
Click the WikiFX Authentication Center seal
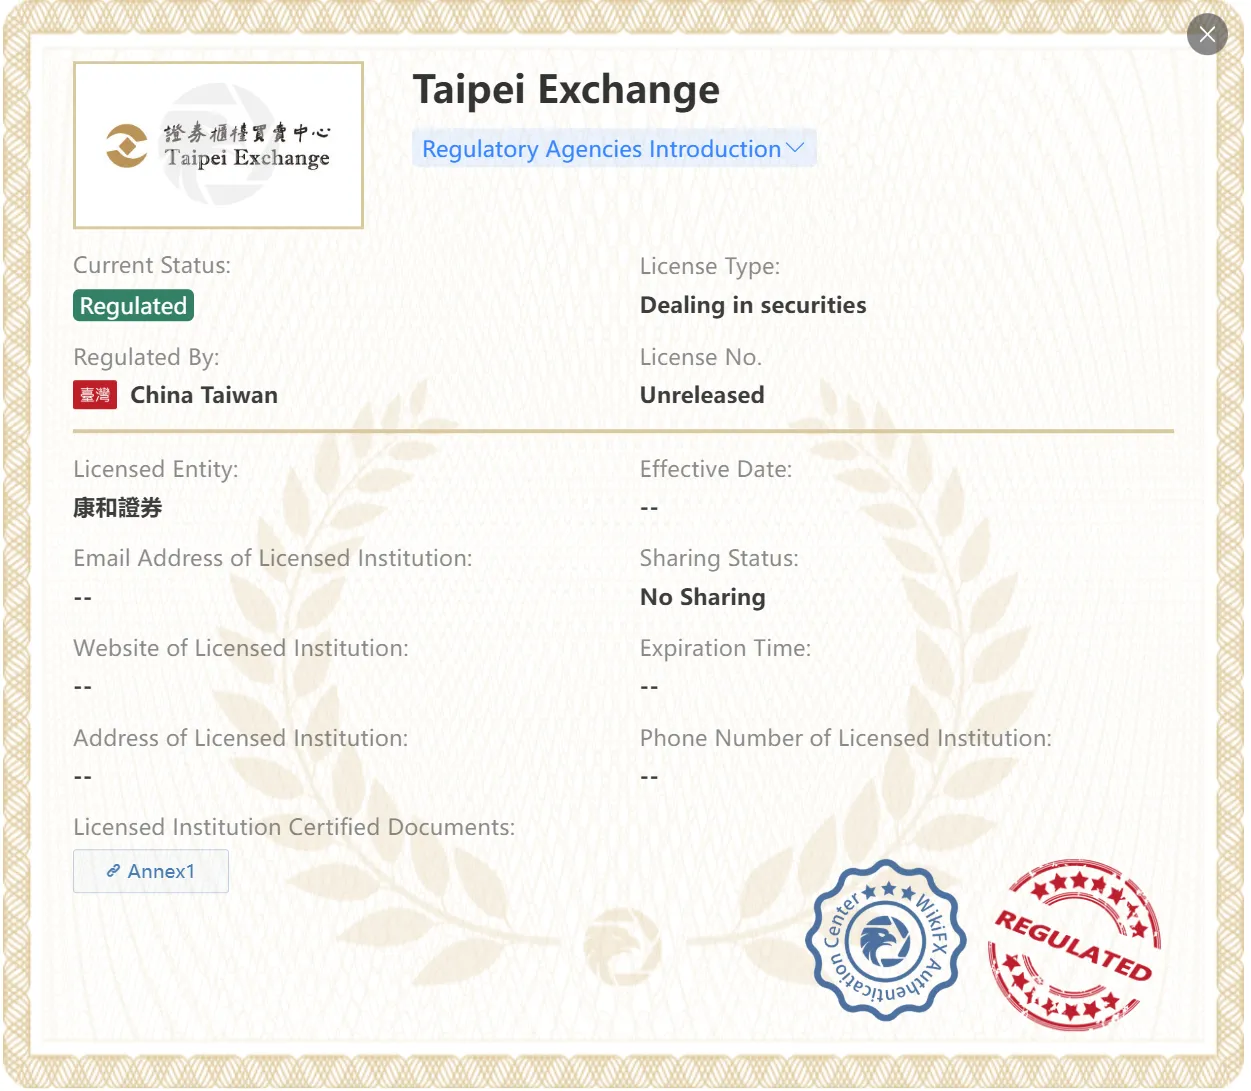[886, 940]
